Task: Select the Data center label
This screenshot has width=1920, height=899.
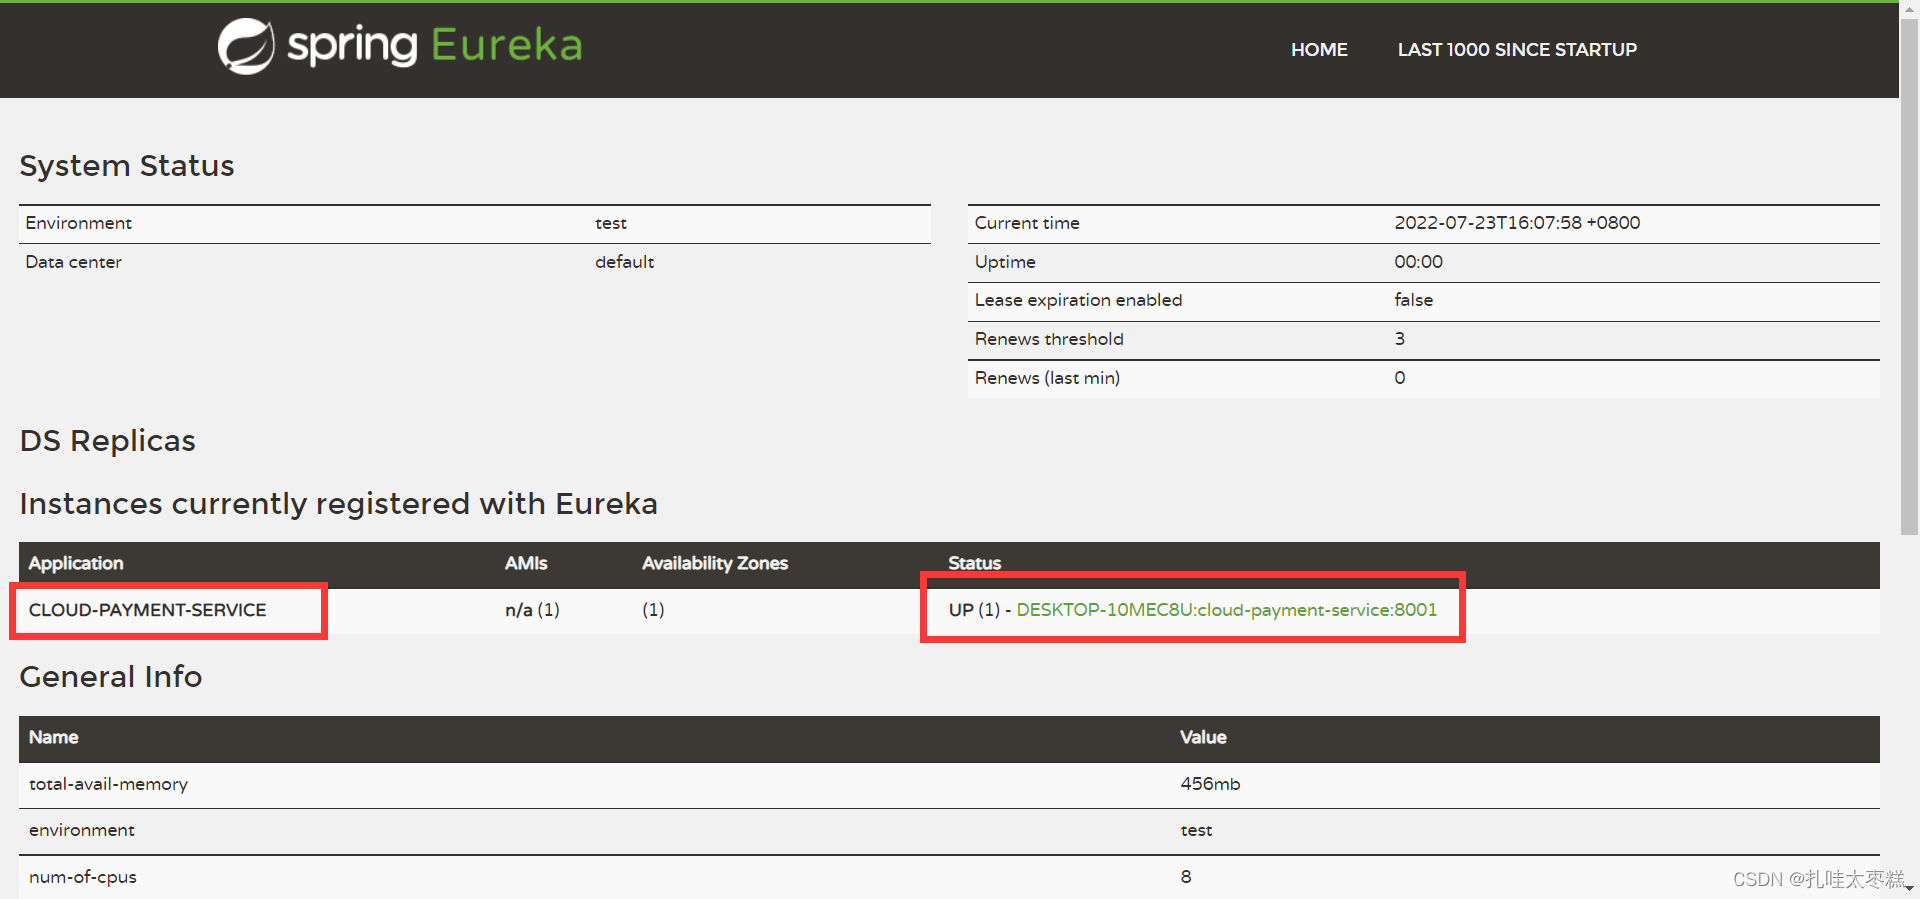Action: (x=74, y=262)
